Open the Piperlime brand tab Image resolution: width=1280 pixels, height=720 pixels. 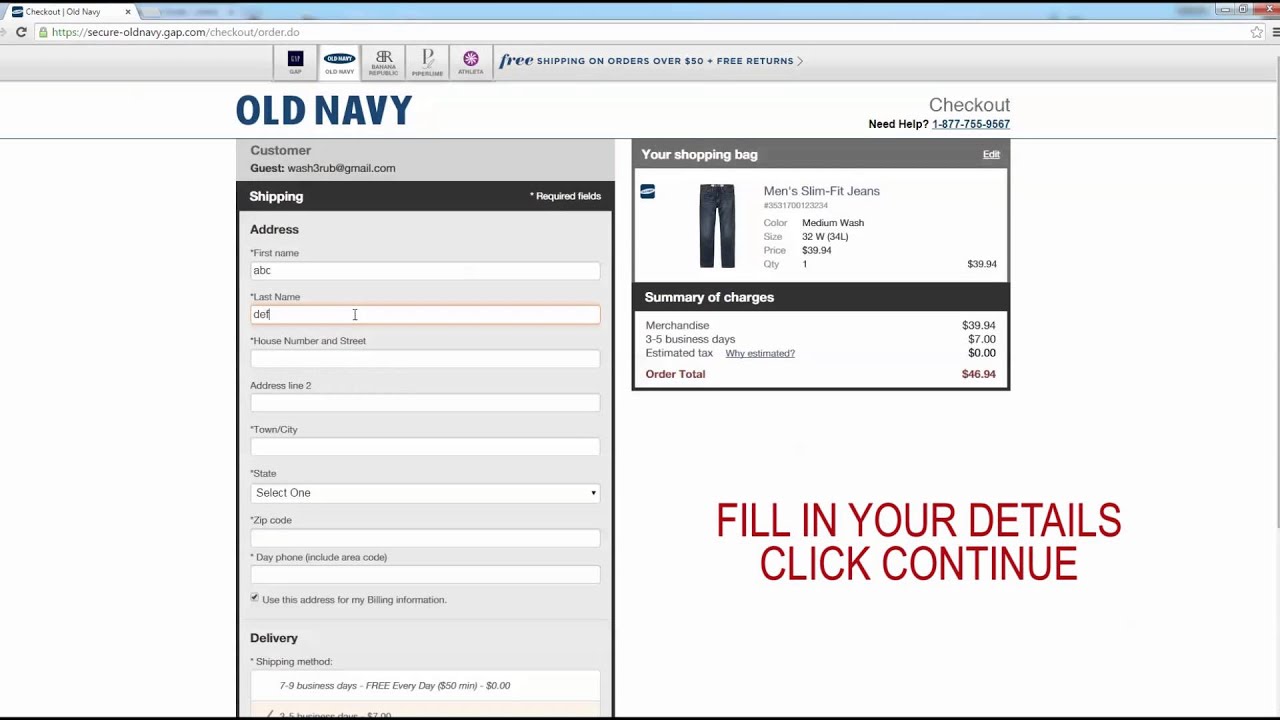(427, 62)
